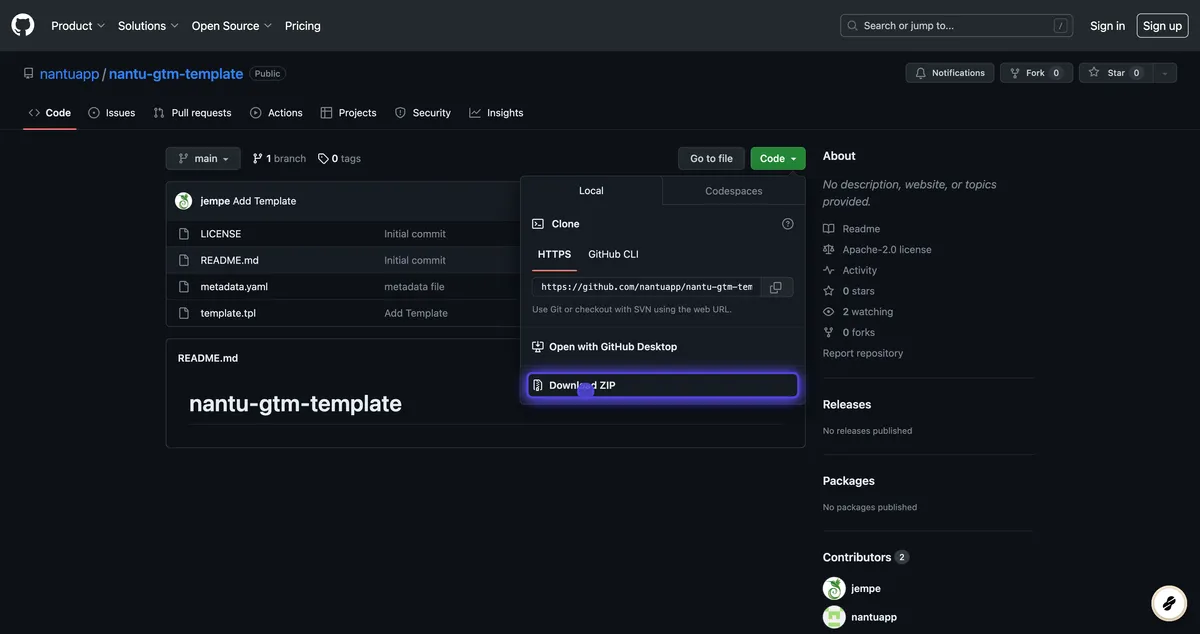Open the Report repository link
1200x634 pixels.
(x=863, y=353)
